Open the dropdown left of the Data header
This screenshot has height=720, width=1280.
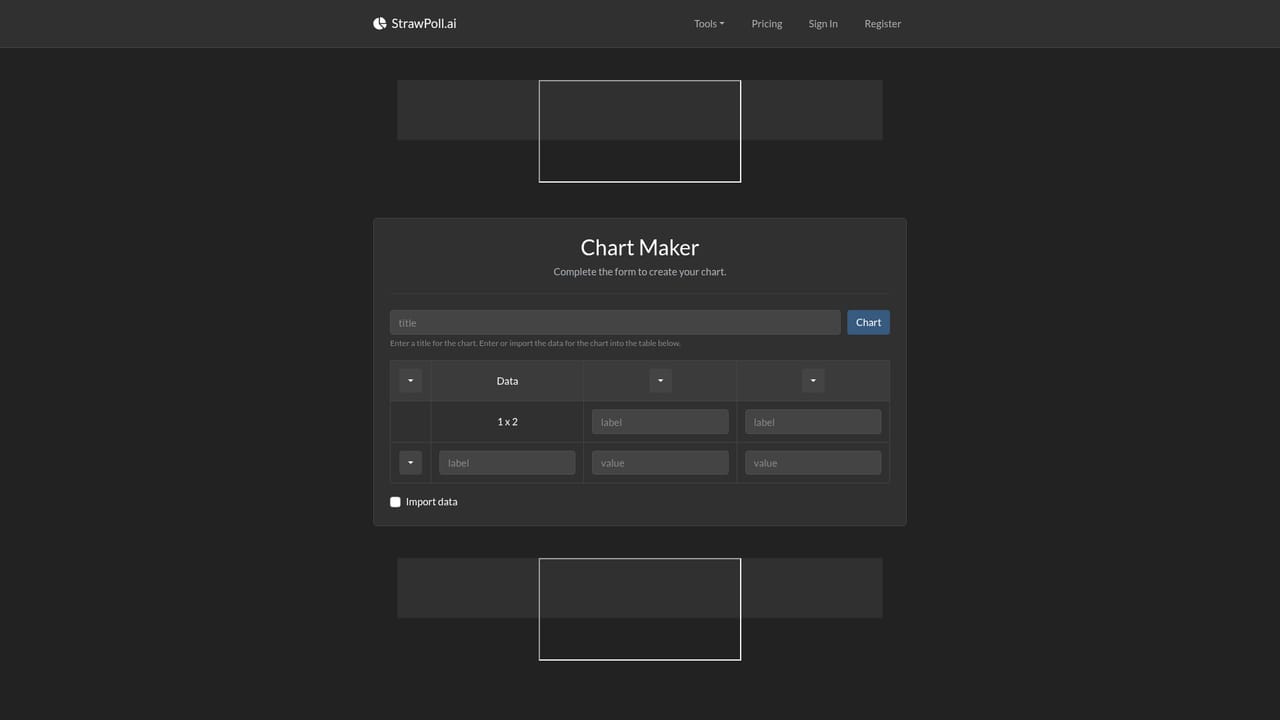[x=410, y=381]
